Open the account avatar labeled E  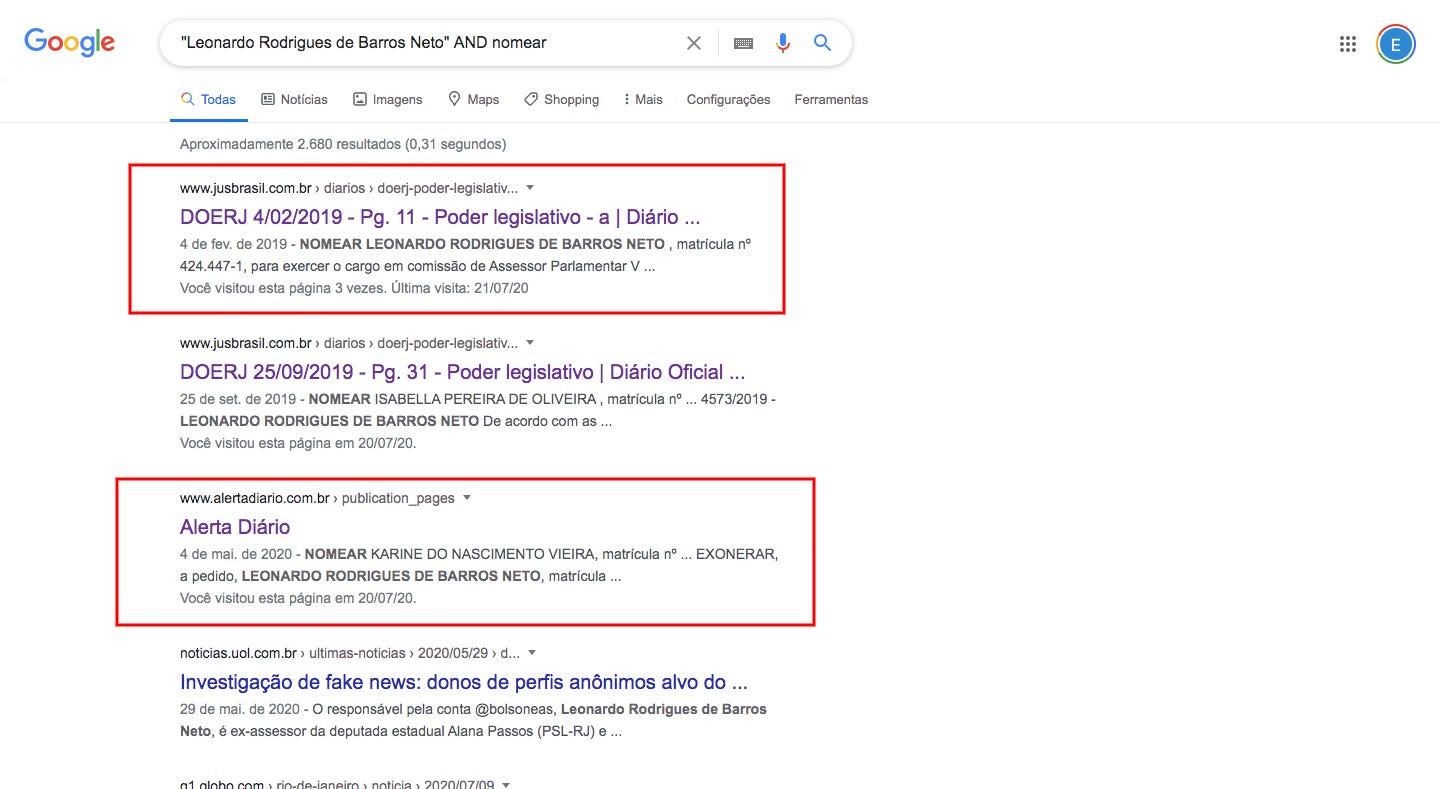tap(1396, 43)
